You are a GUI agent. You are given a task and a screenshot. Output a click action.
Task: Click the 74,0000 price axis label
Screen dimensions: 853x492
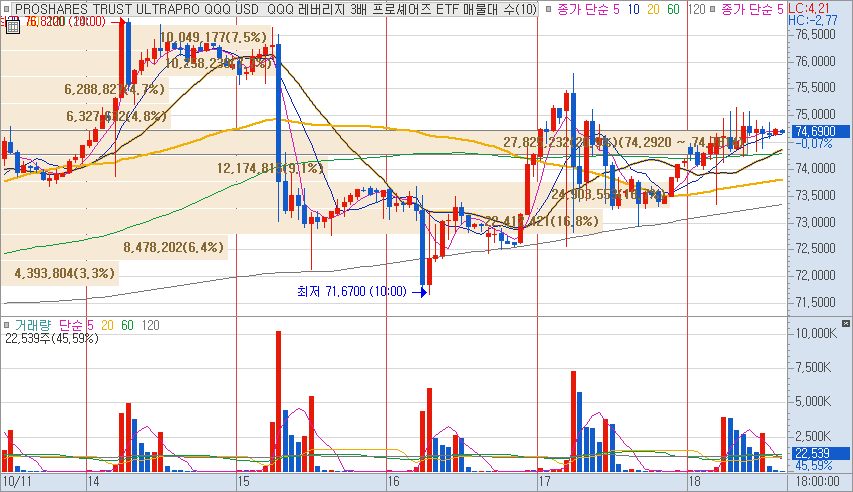[815, 168]
